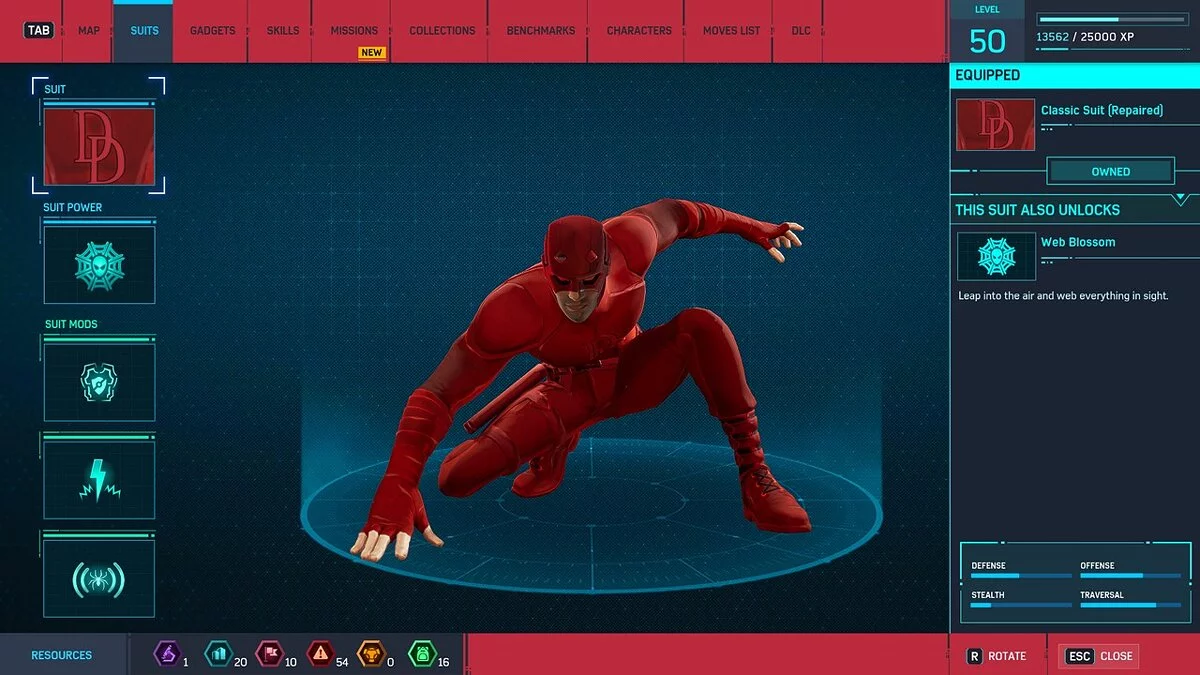Open the MISSIONS tab with NEW badge
This screenshot has width=1200, height=675.
coord(353,30)
